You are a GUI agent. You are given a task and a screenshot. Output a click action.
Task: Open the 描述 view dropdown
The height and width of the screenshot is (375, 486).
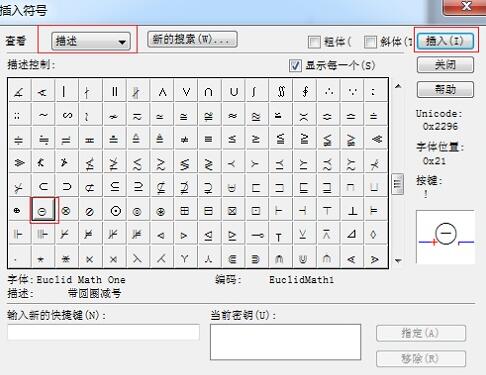pyautogui.click(x=91, y=41)
